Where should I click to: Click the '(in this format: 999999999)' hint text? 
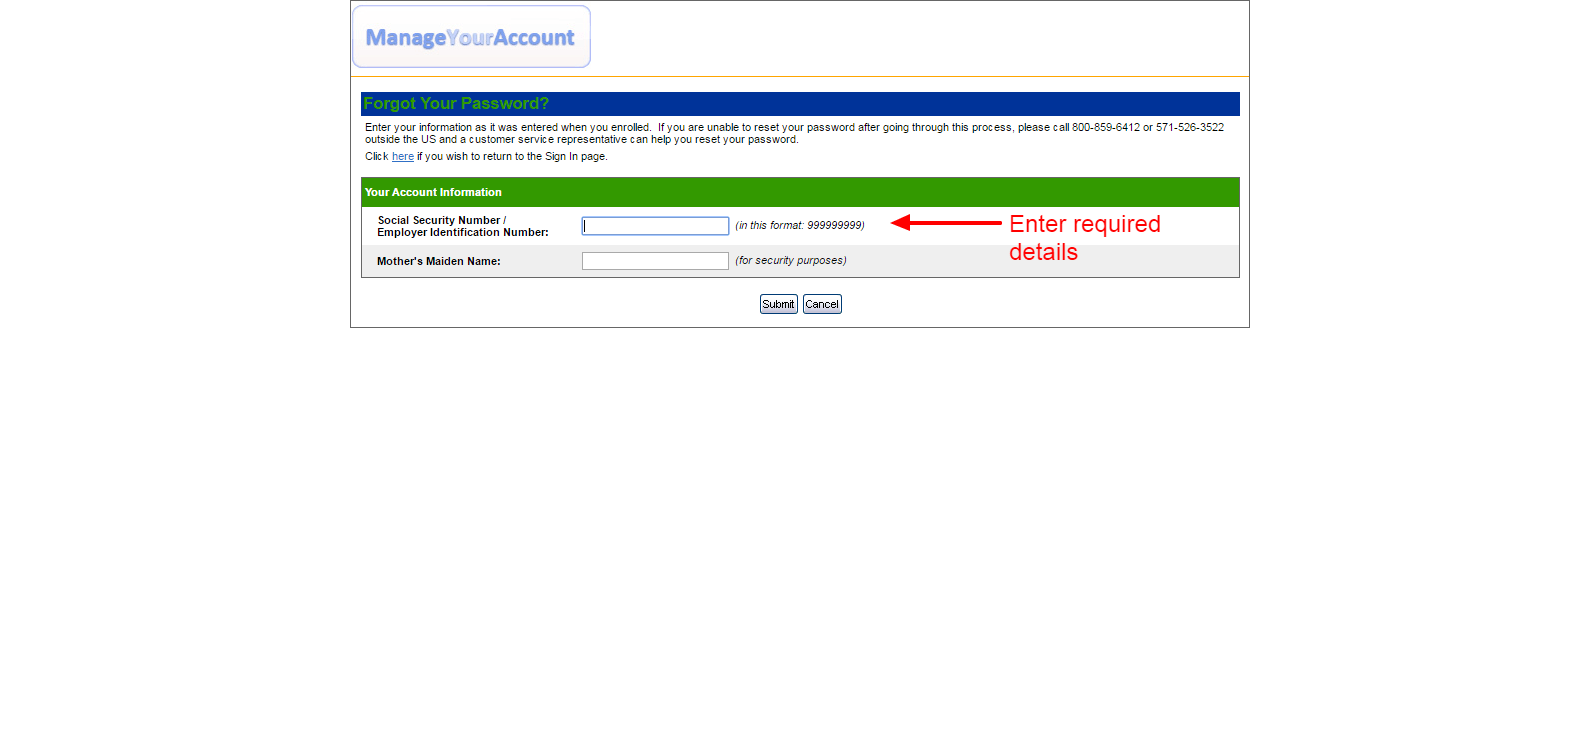(x=800, y=226)
